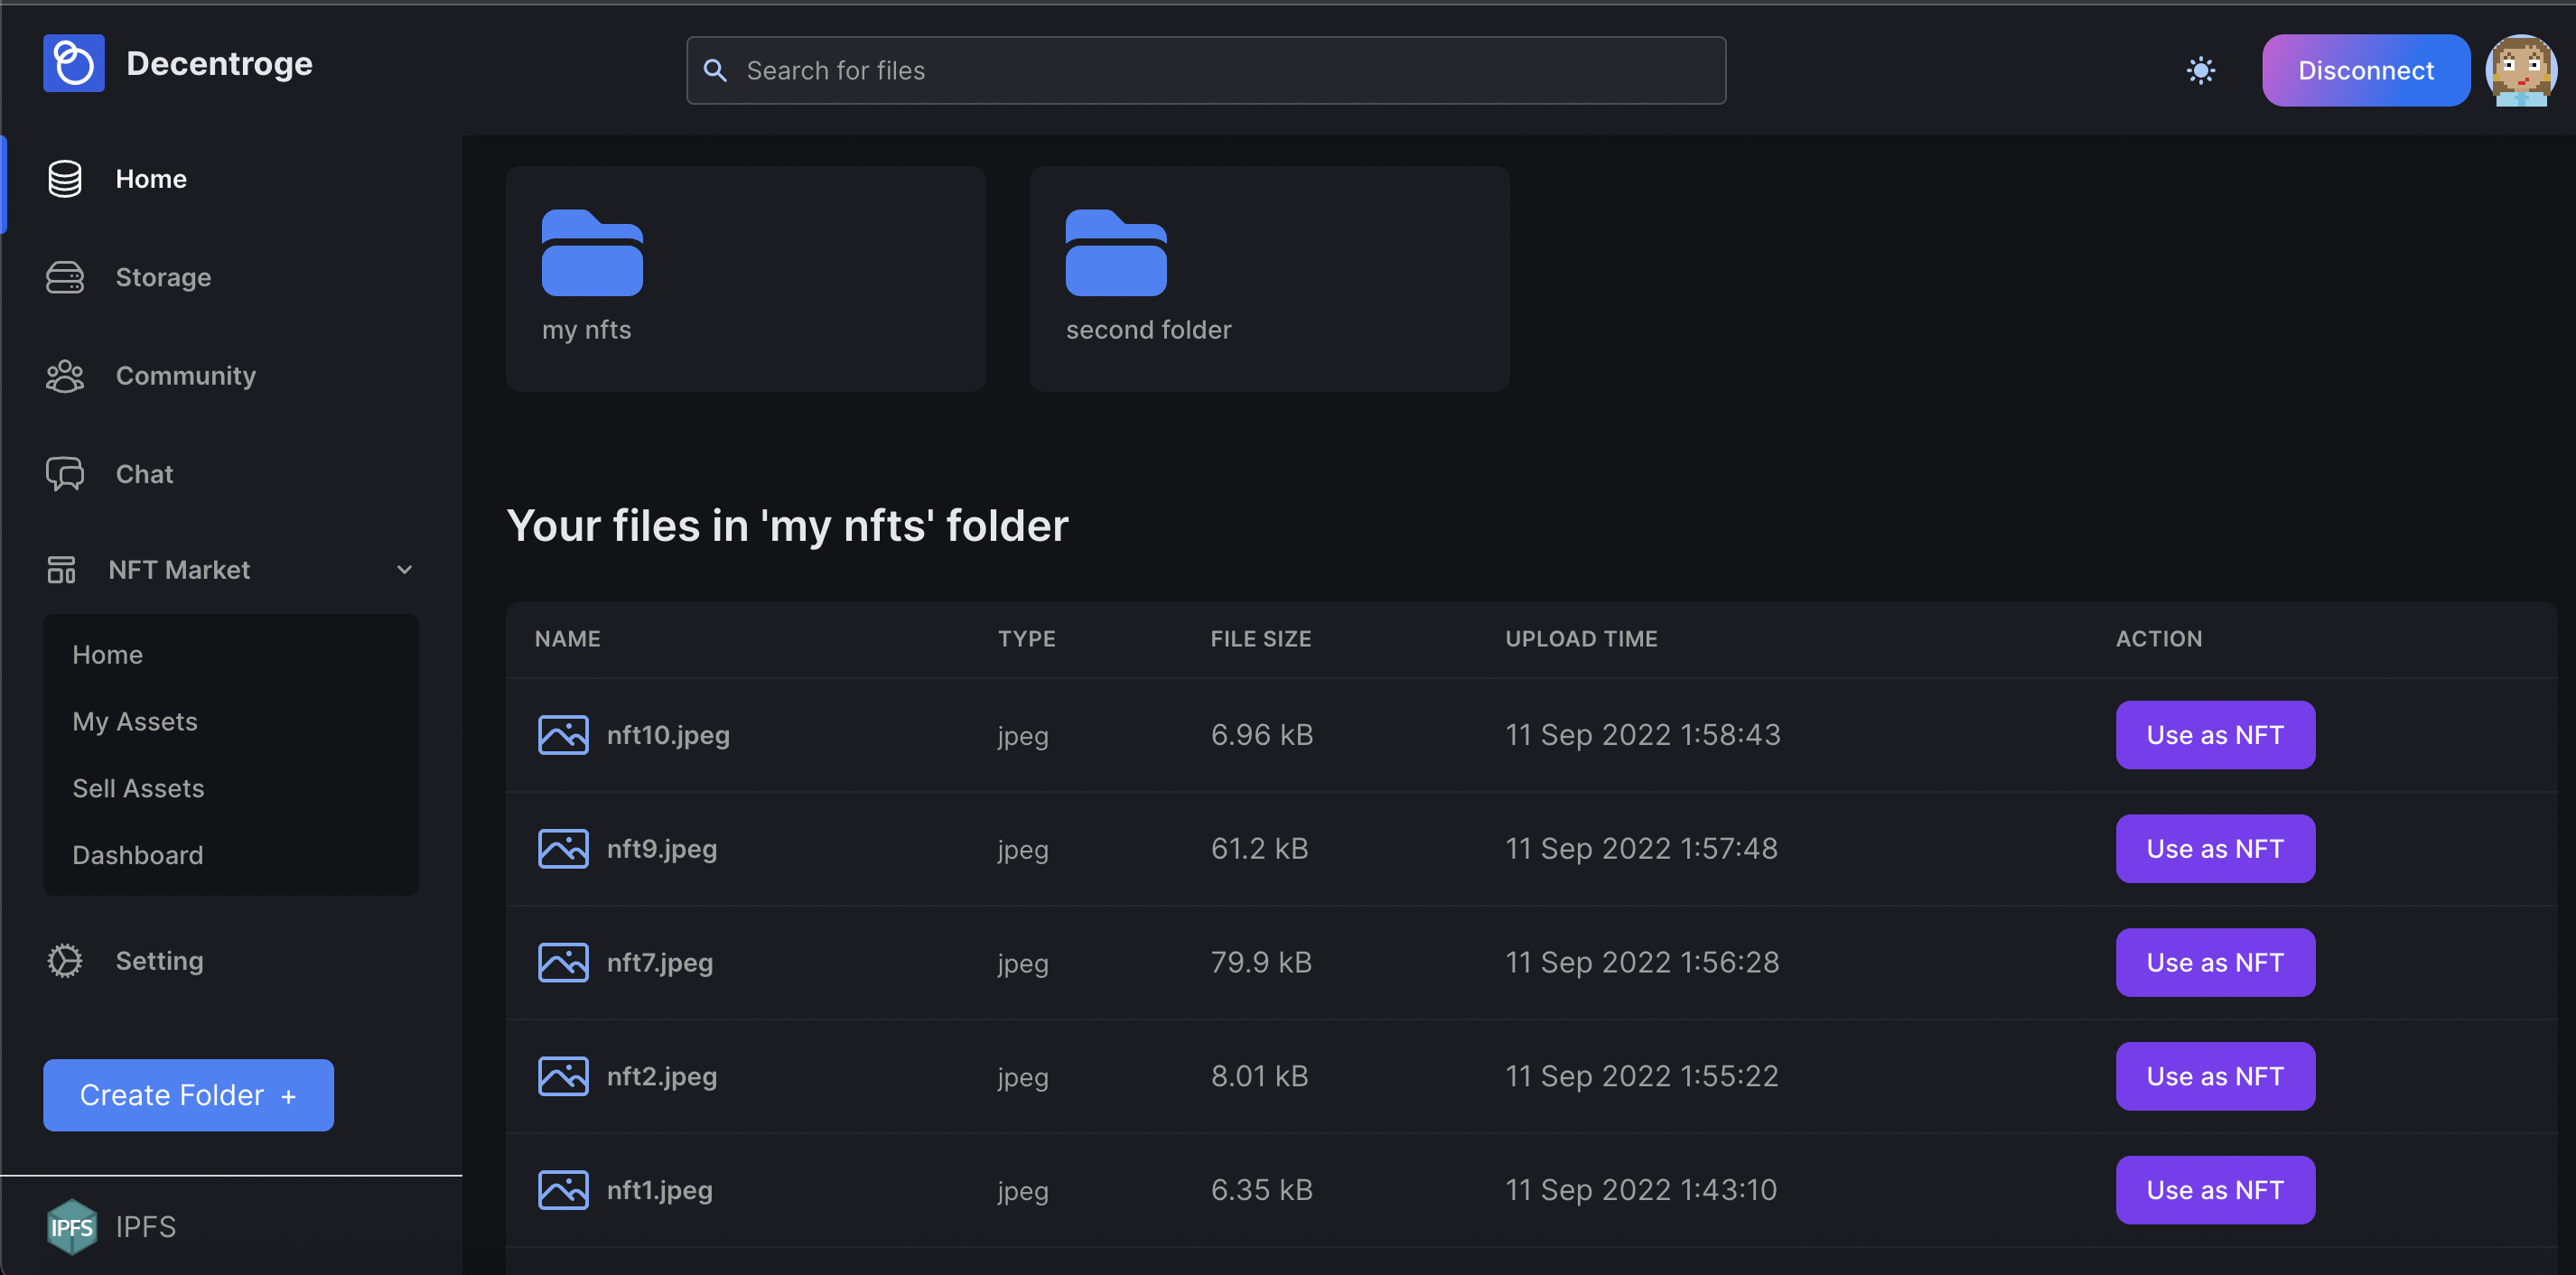Open user avatar profile picture
This screenshot has width=2576, height=1275.
pos(2520,70)
